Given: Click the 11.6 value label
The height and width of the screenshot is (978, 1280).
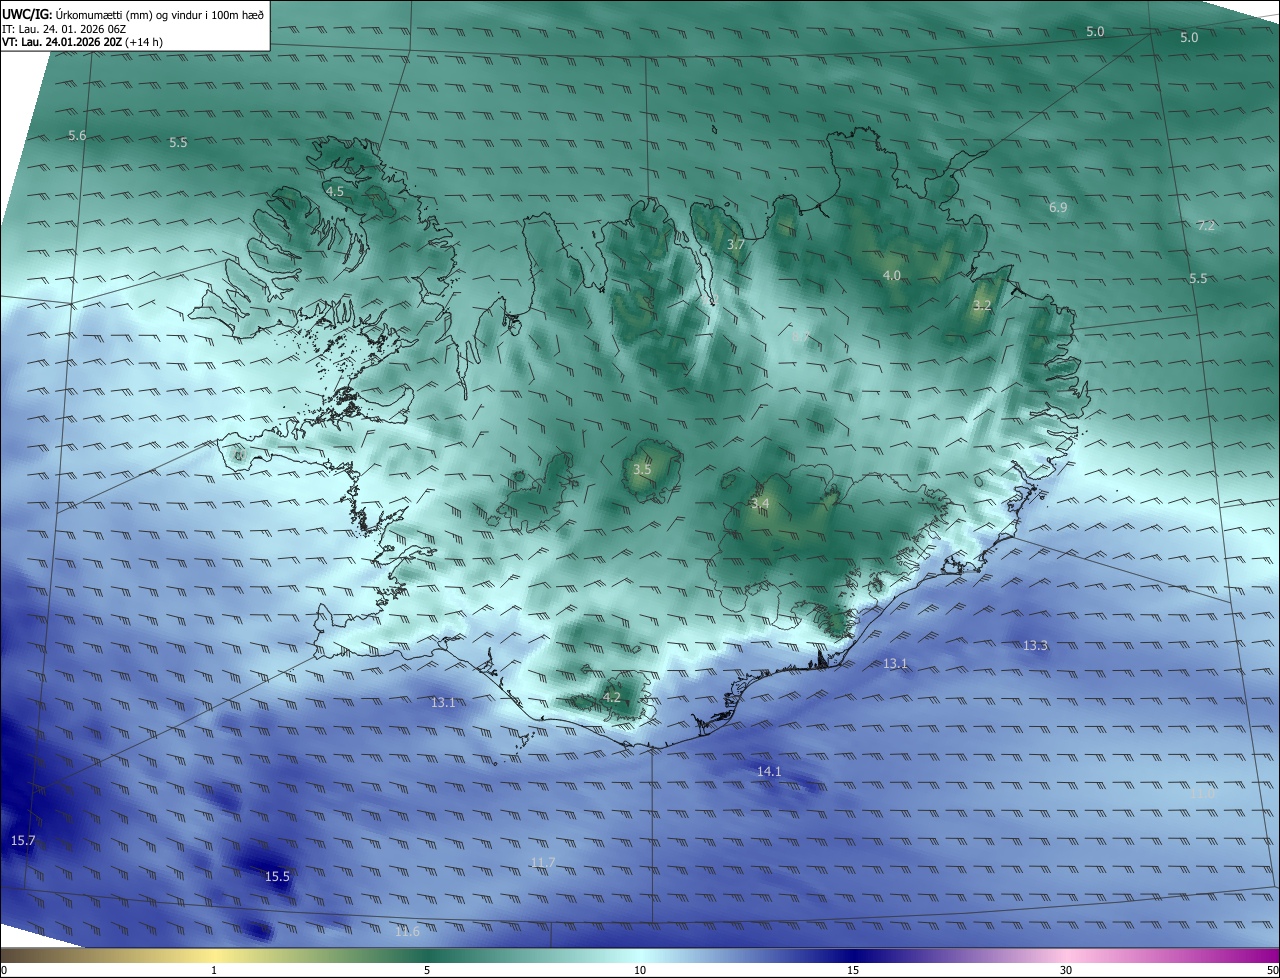Looking at the screenshot, I should (407, 931).
